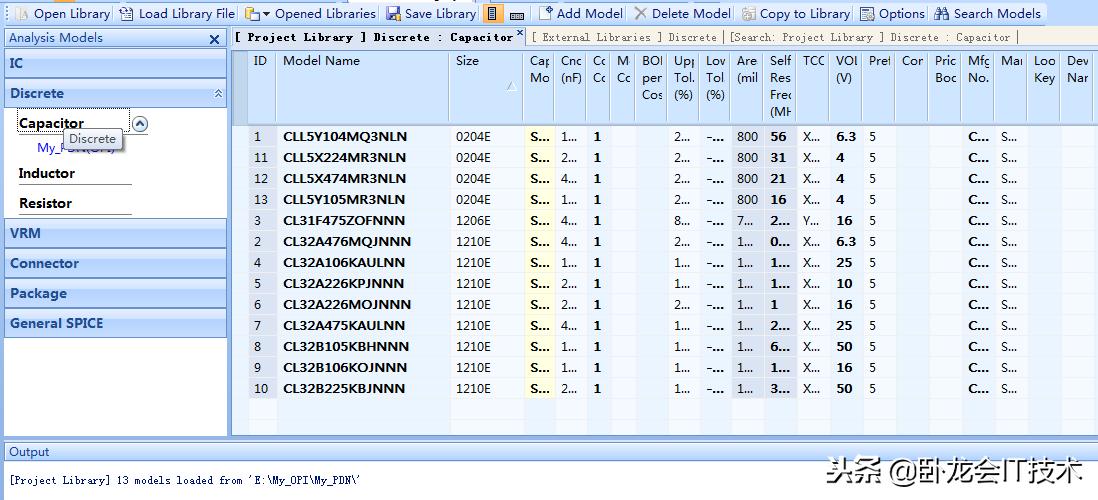
Task: Click the Load Library File icon
Action: click(x=126, y=14)
